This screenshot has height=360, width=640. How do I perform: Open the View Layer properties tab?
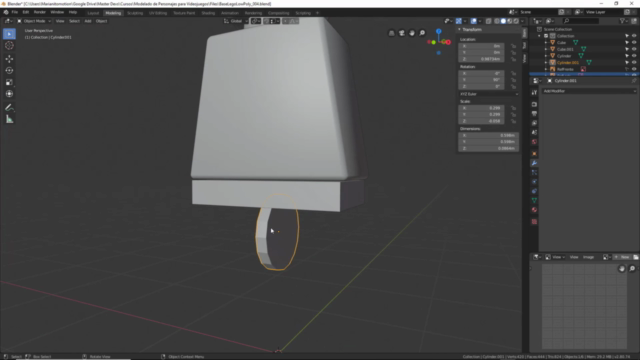click(x=534, y=123)
